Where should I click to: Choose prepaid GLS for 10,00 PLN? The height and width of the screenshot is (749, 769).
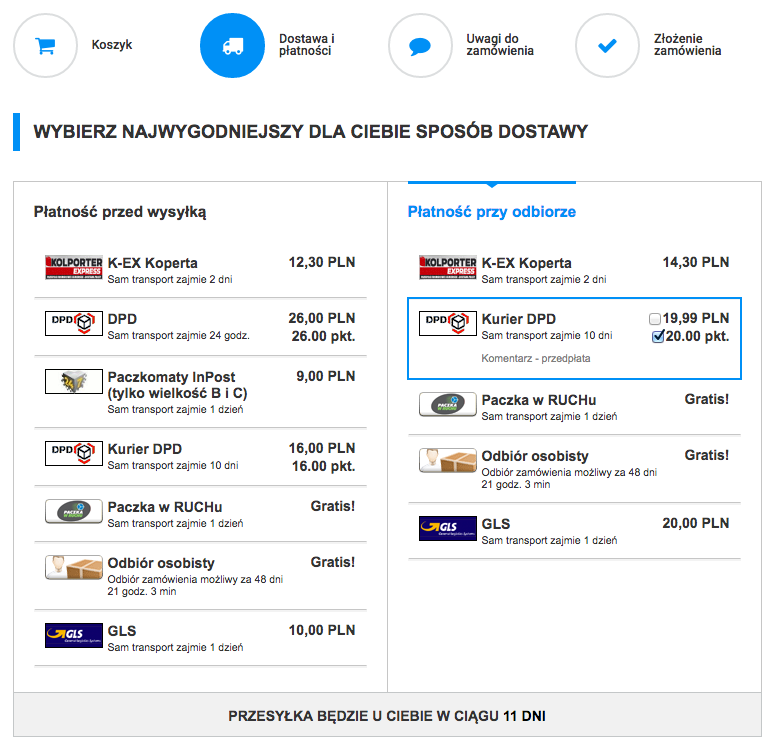(201, 638)
